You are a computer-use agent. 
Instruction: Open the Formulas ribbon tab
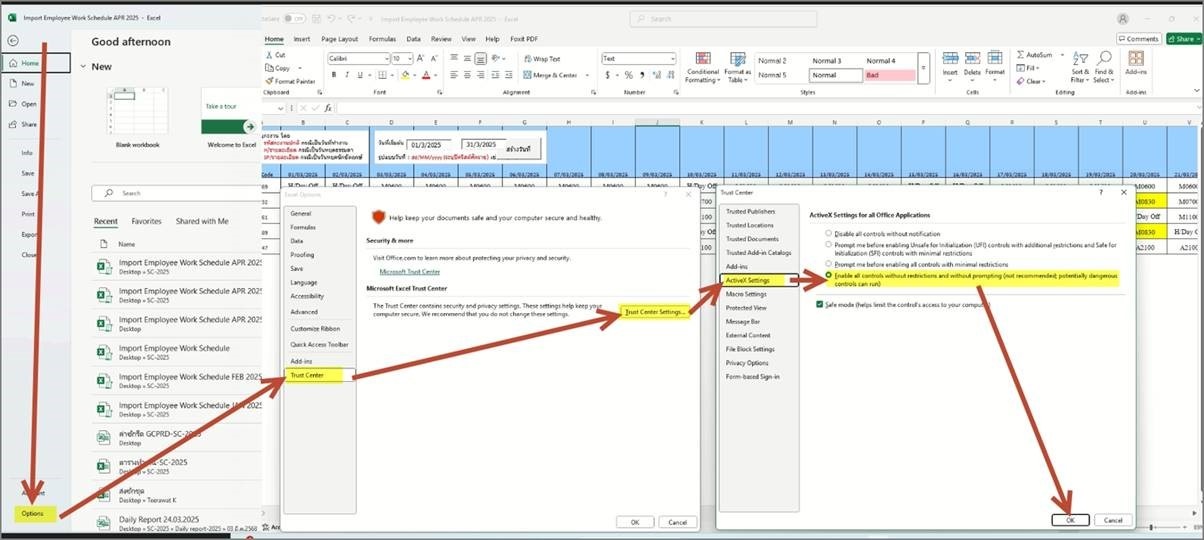tap(382, 39)
